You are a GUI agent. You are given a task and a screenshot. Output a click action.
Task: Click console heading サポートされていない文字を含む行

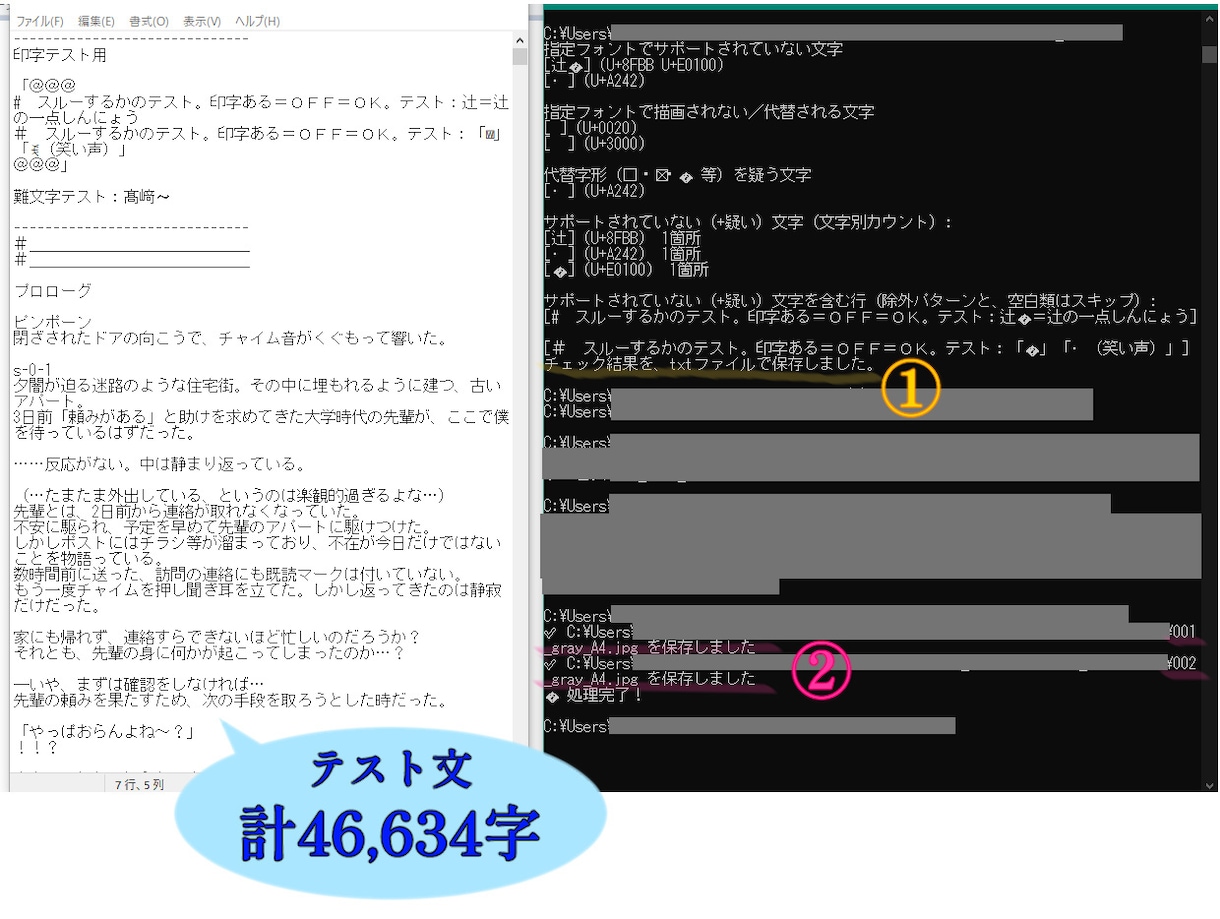pos(850,300)
